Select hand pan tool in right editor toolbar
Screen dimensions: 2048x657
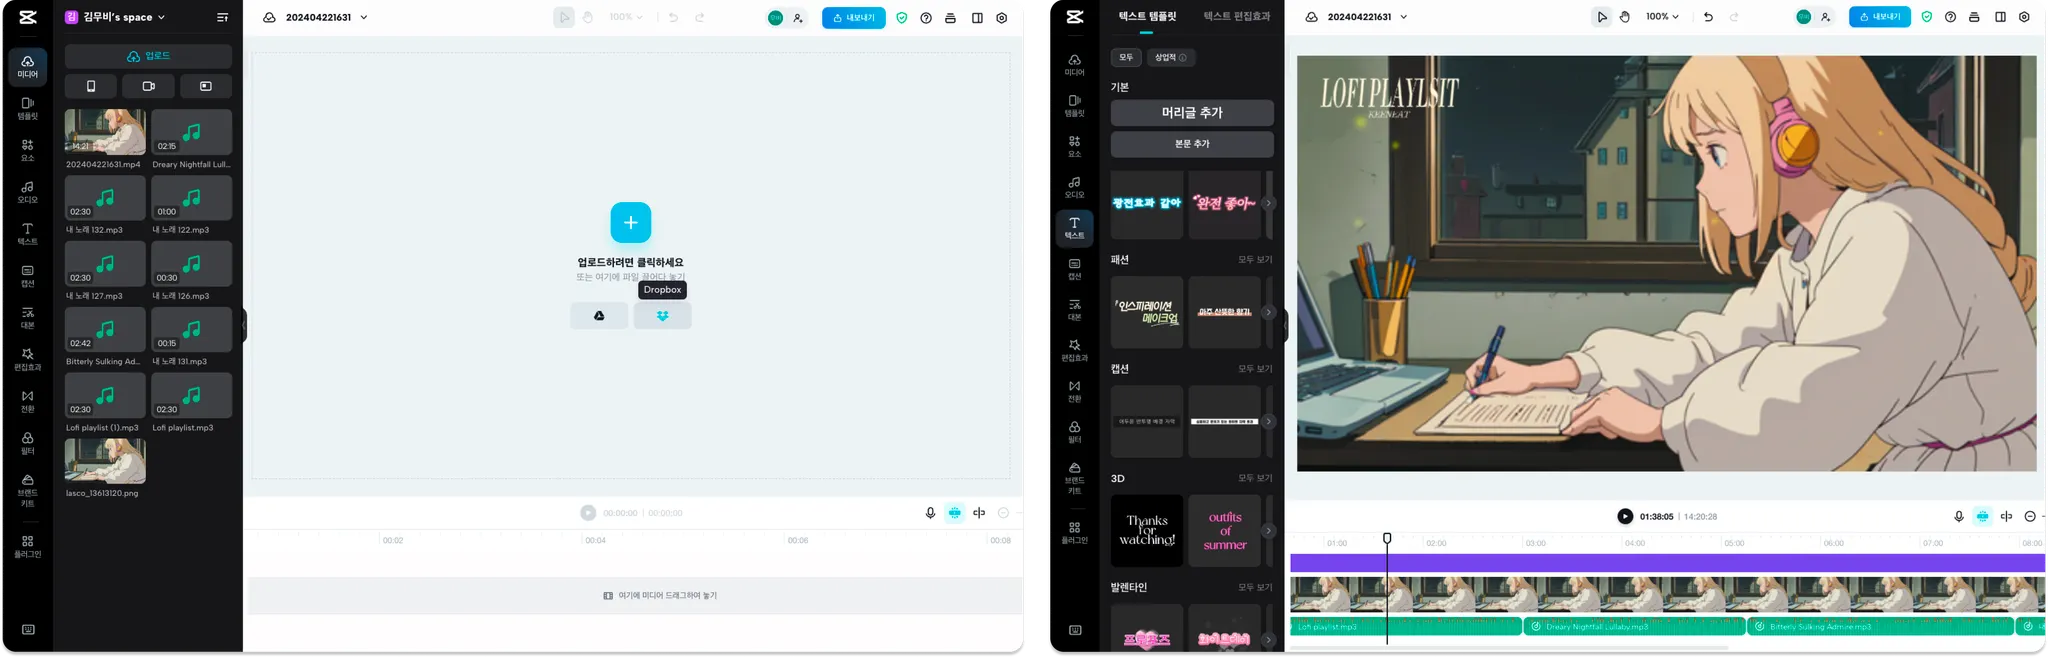click(1625, 17)
